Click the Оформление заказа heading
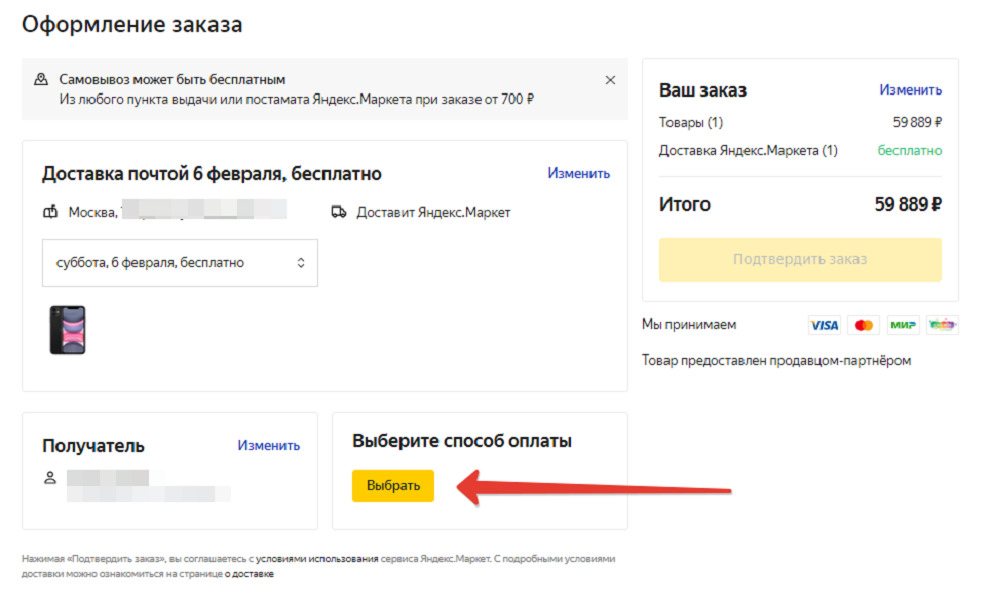Screen dimensions: 992x600 (x=132, y=25)
